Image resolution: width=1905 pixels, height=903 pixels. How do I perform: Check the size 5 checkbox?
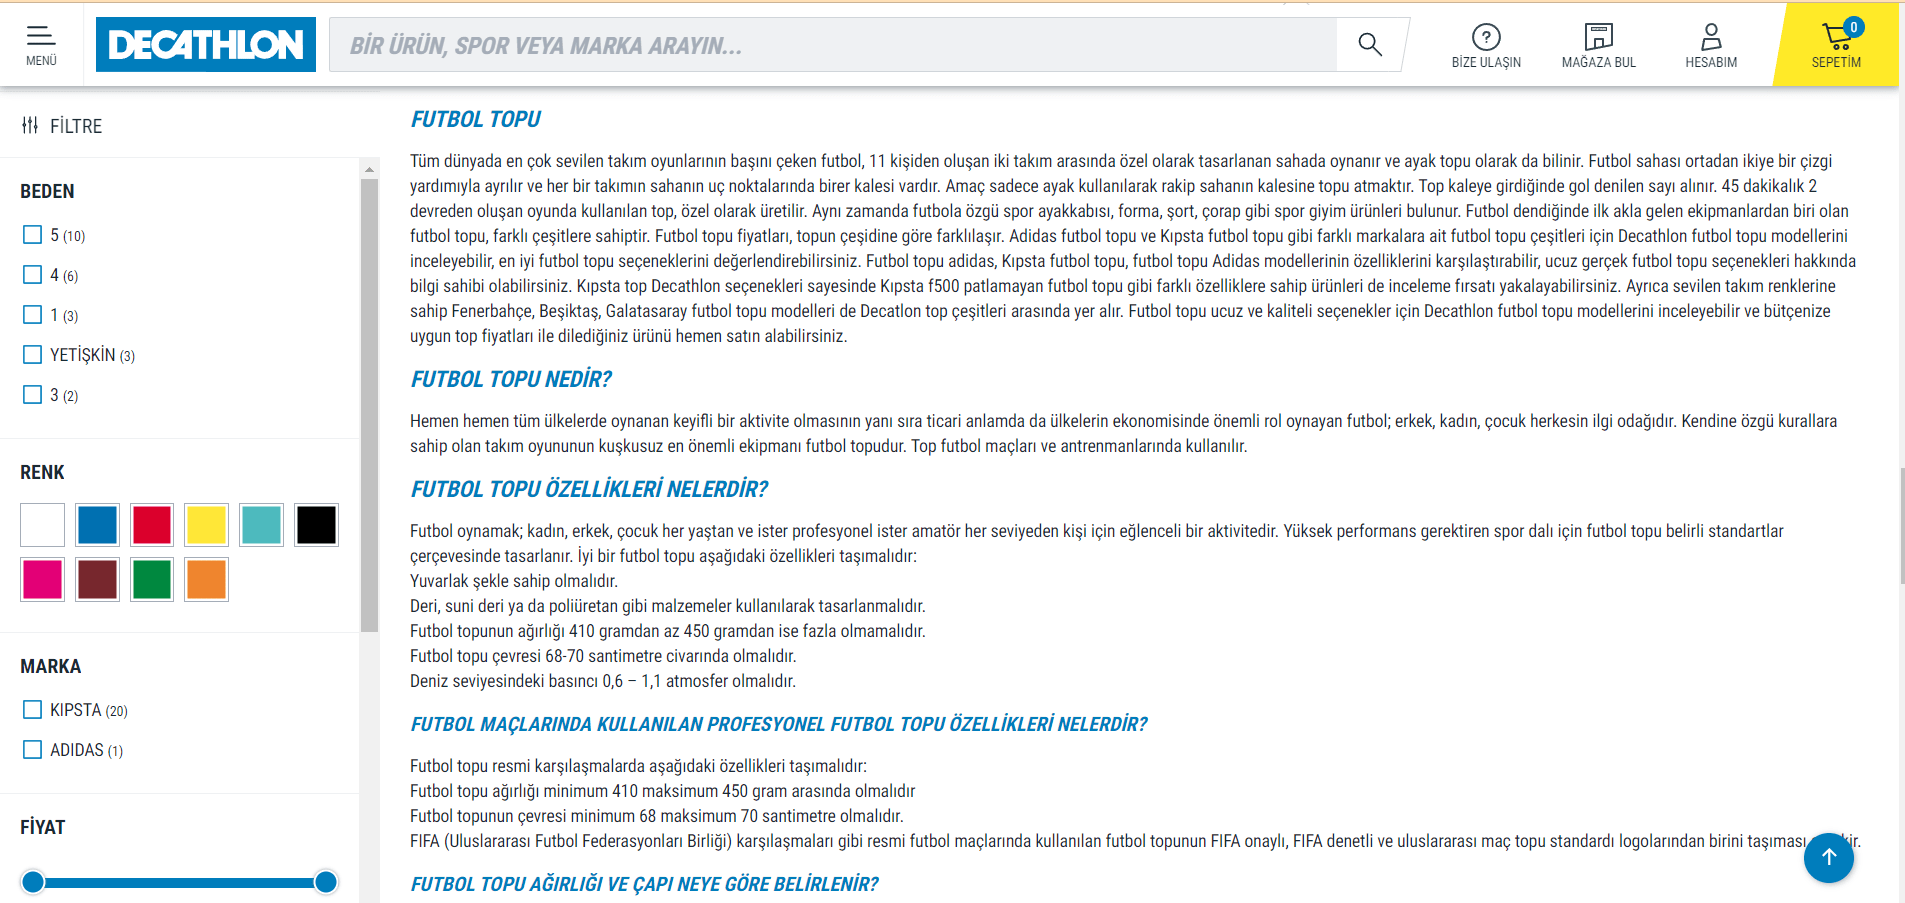pyautogui.click(x=30, y=233)
